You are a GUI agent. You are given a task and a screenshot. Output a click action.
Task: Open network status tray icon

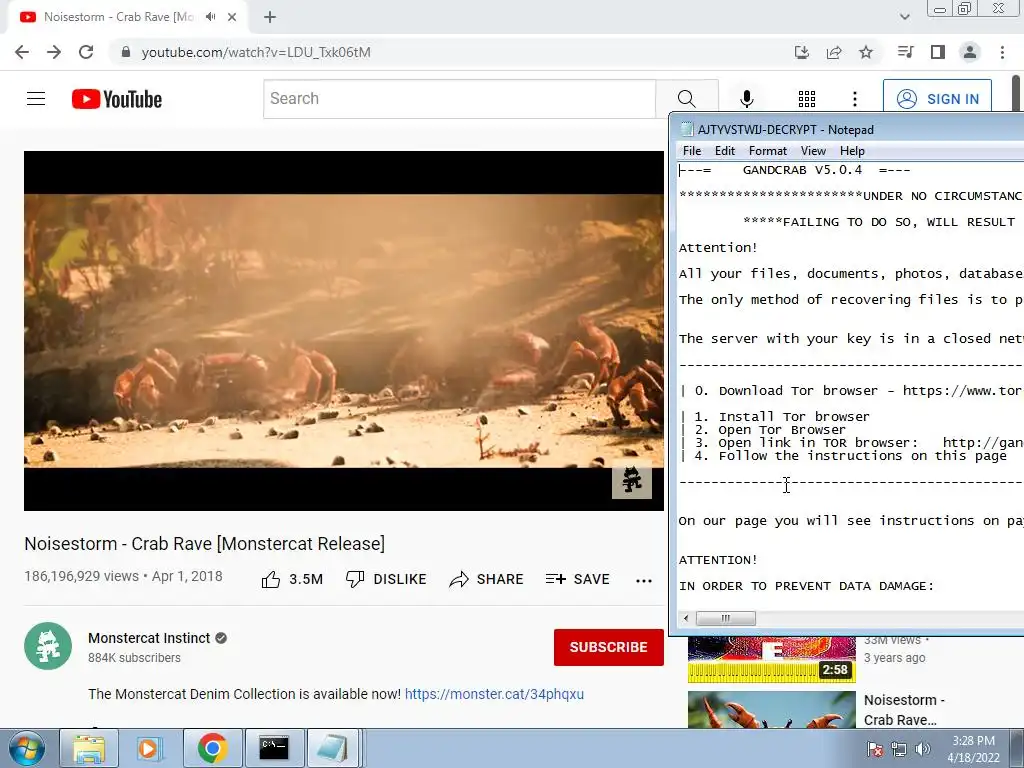[899, 749]
